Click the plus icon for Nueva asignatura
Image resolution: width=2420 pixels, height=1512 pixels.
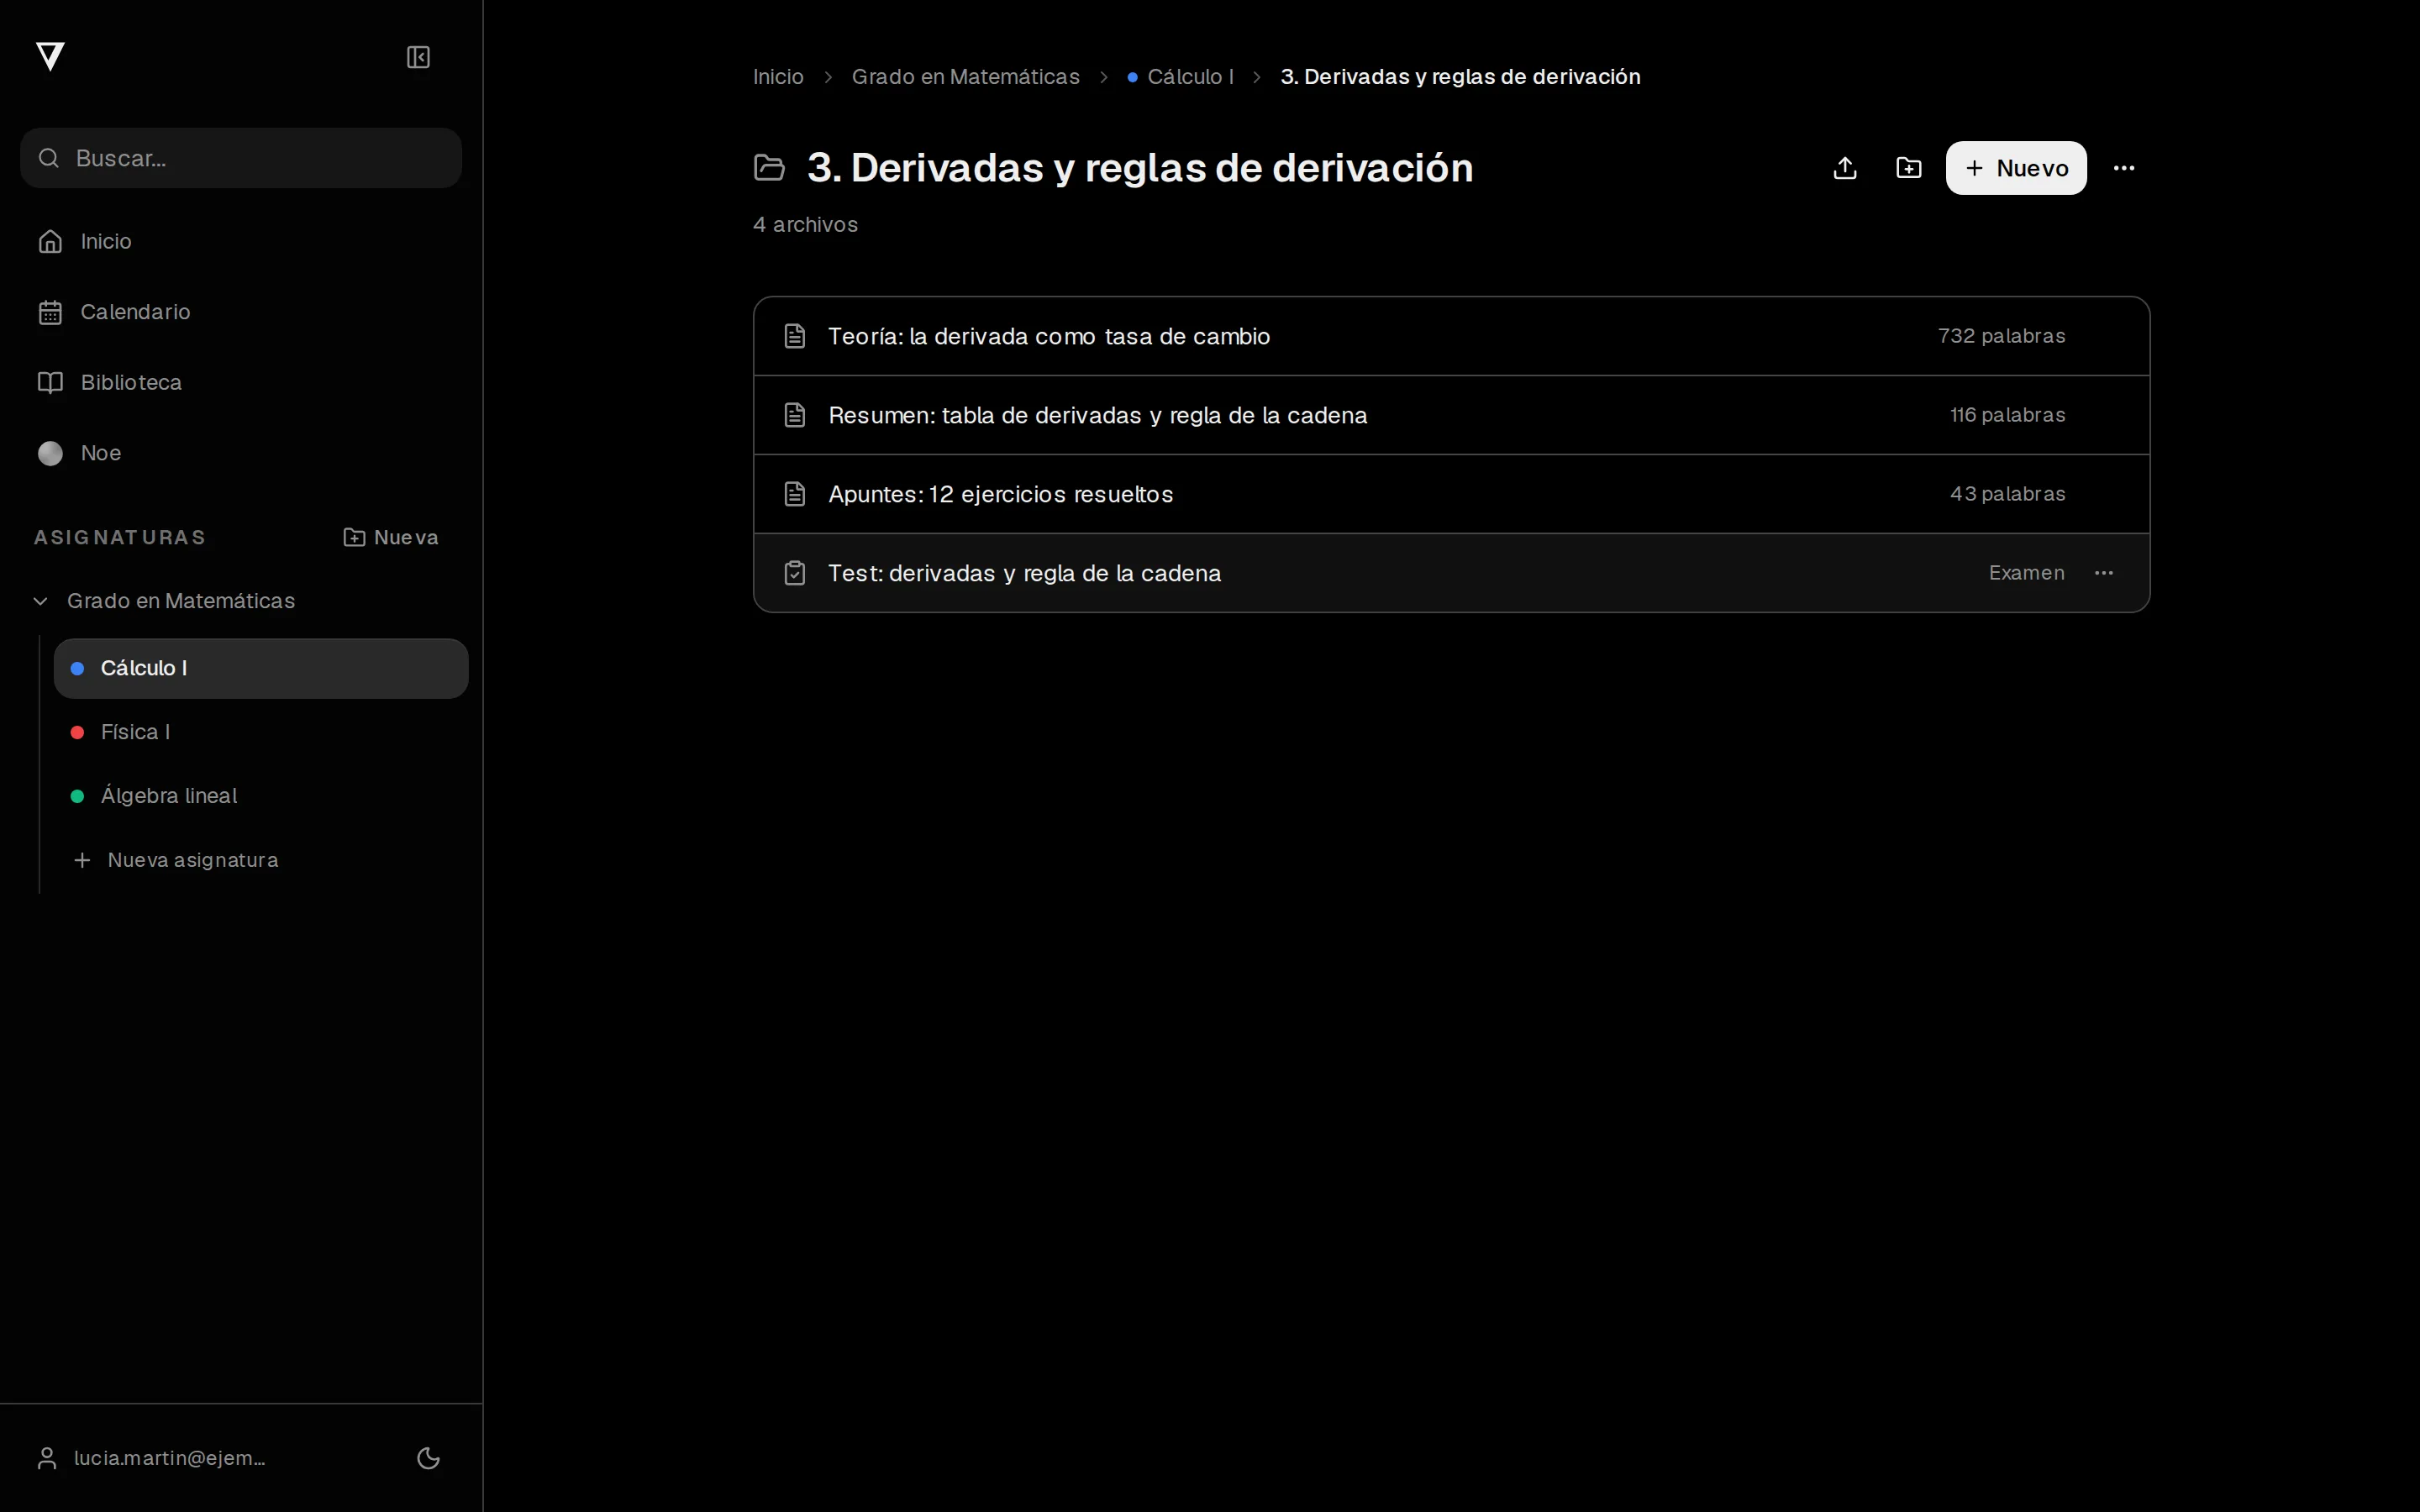[82, 860]
